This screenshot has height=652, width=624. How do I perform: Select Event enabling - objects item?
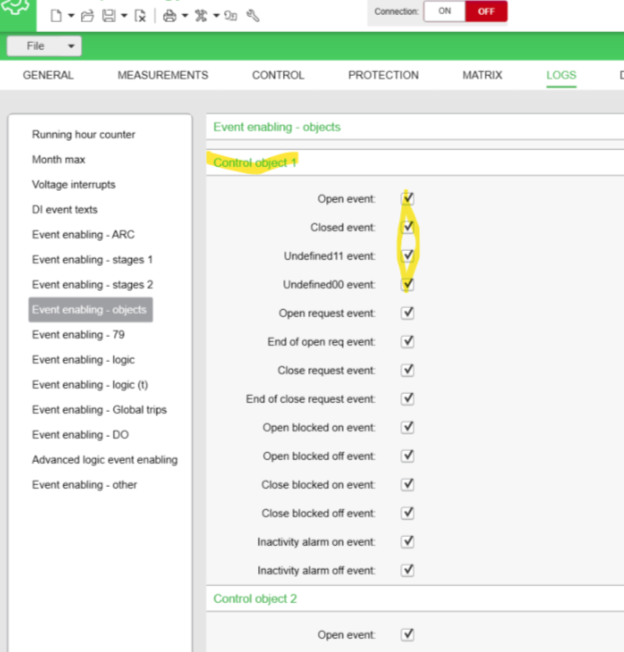(91, 310)
